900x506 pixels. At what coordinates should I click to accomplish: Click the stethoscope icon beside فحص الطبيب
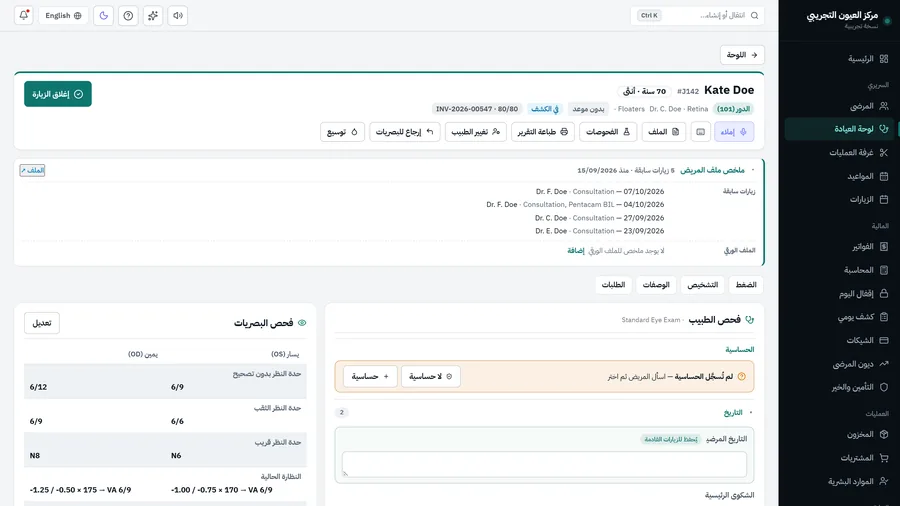click(x=749, y=320)
